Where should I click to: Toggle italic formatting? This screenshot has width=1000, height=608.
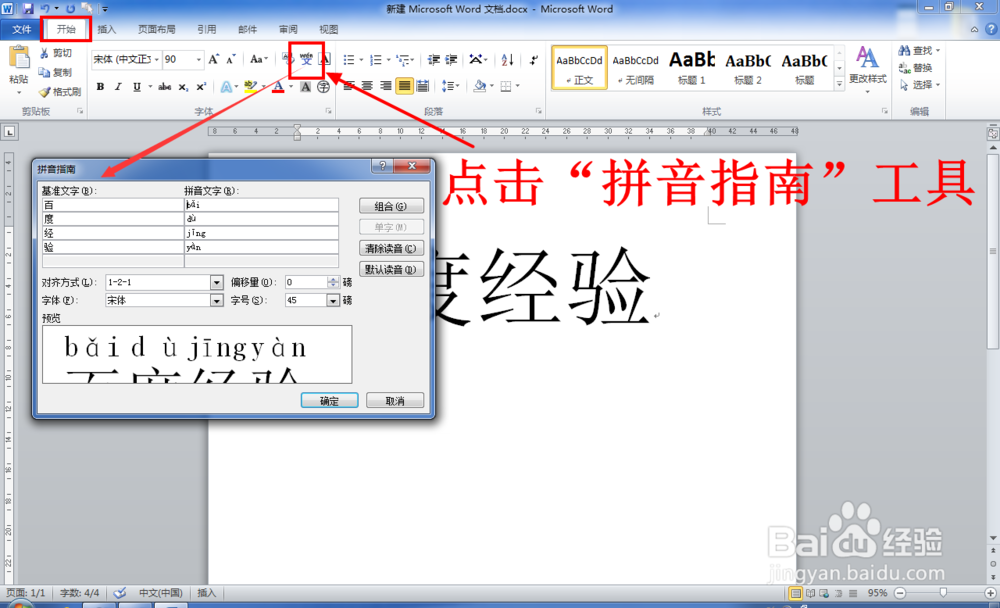[117, 86]
